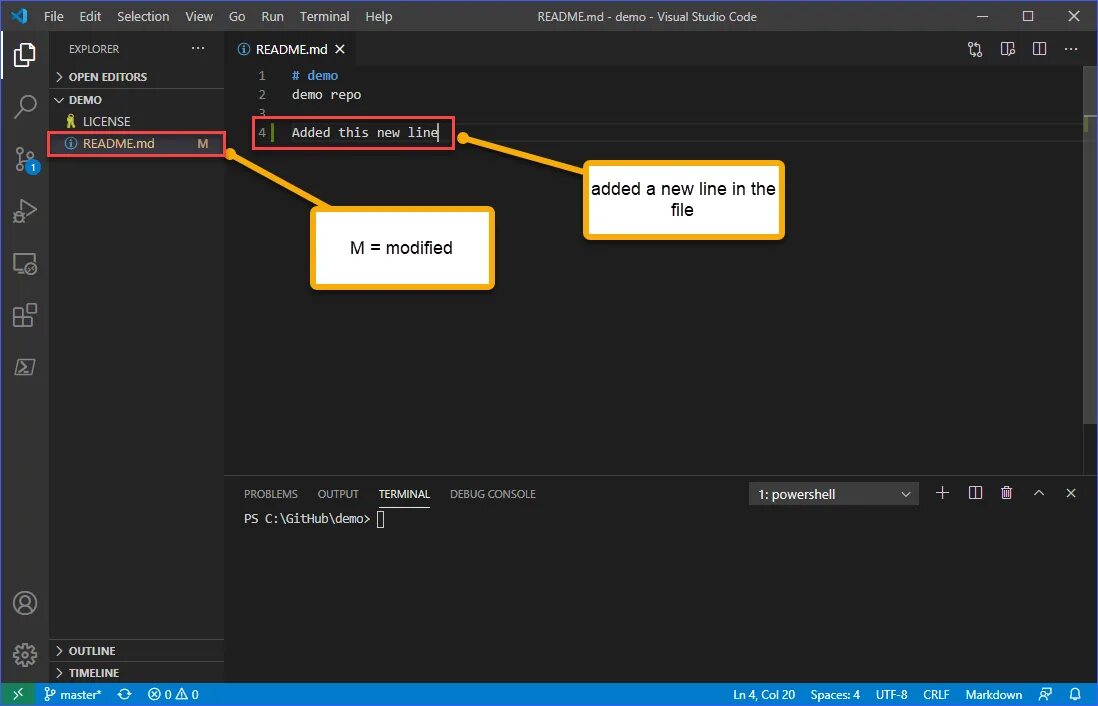Select the README.md editor tab
The width and height of the screenshot is (1098, 706).
pyautogui.click(x=290, y=49)
